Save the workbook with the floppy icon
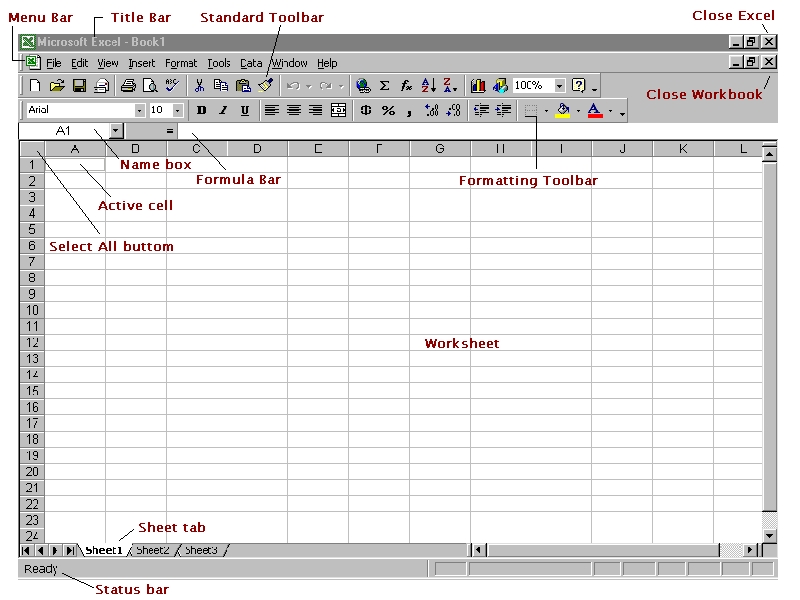 coord(79,85)
